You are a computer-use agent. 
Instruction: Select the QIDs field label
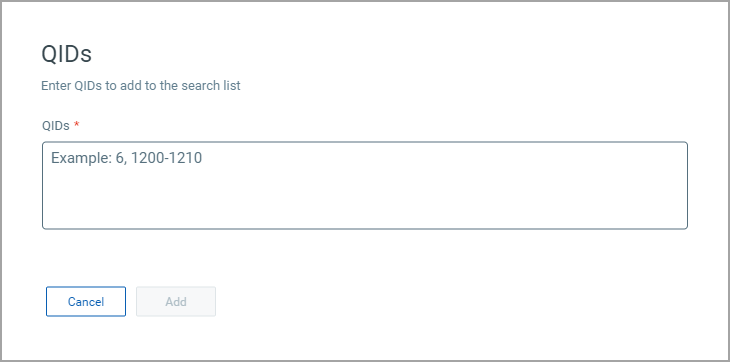tap(56, 126)
